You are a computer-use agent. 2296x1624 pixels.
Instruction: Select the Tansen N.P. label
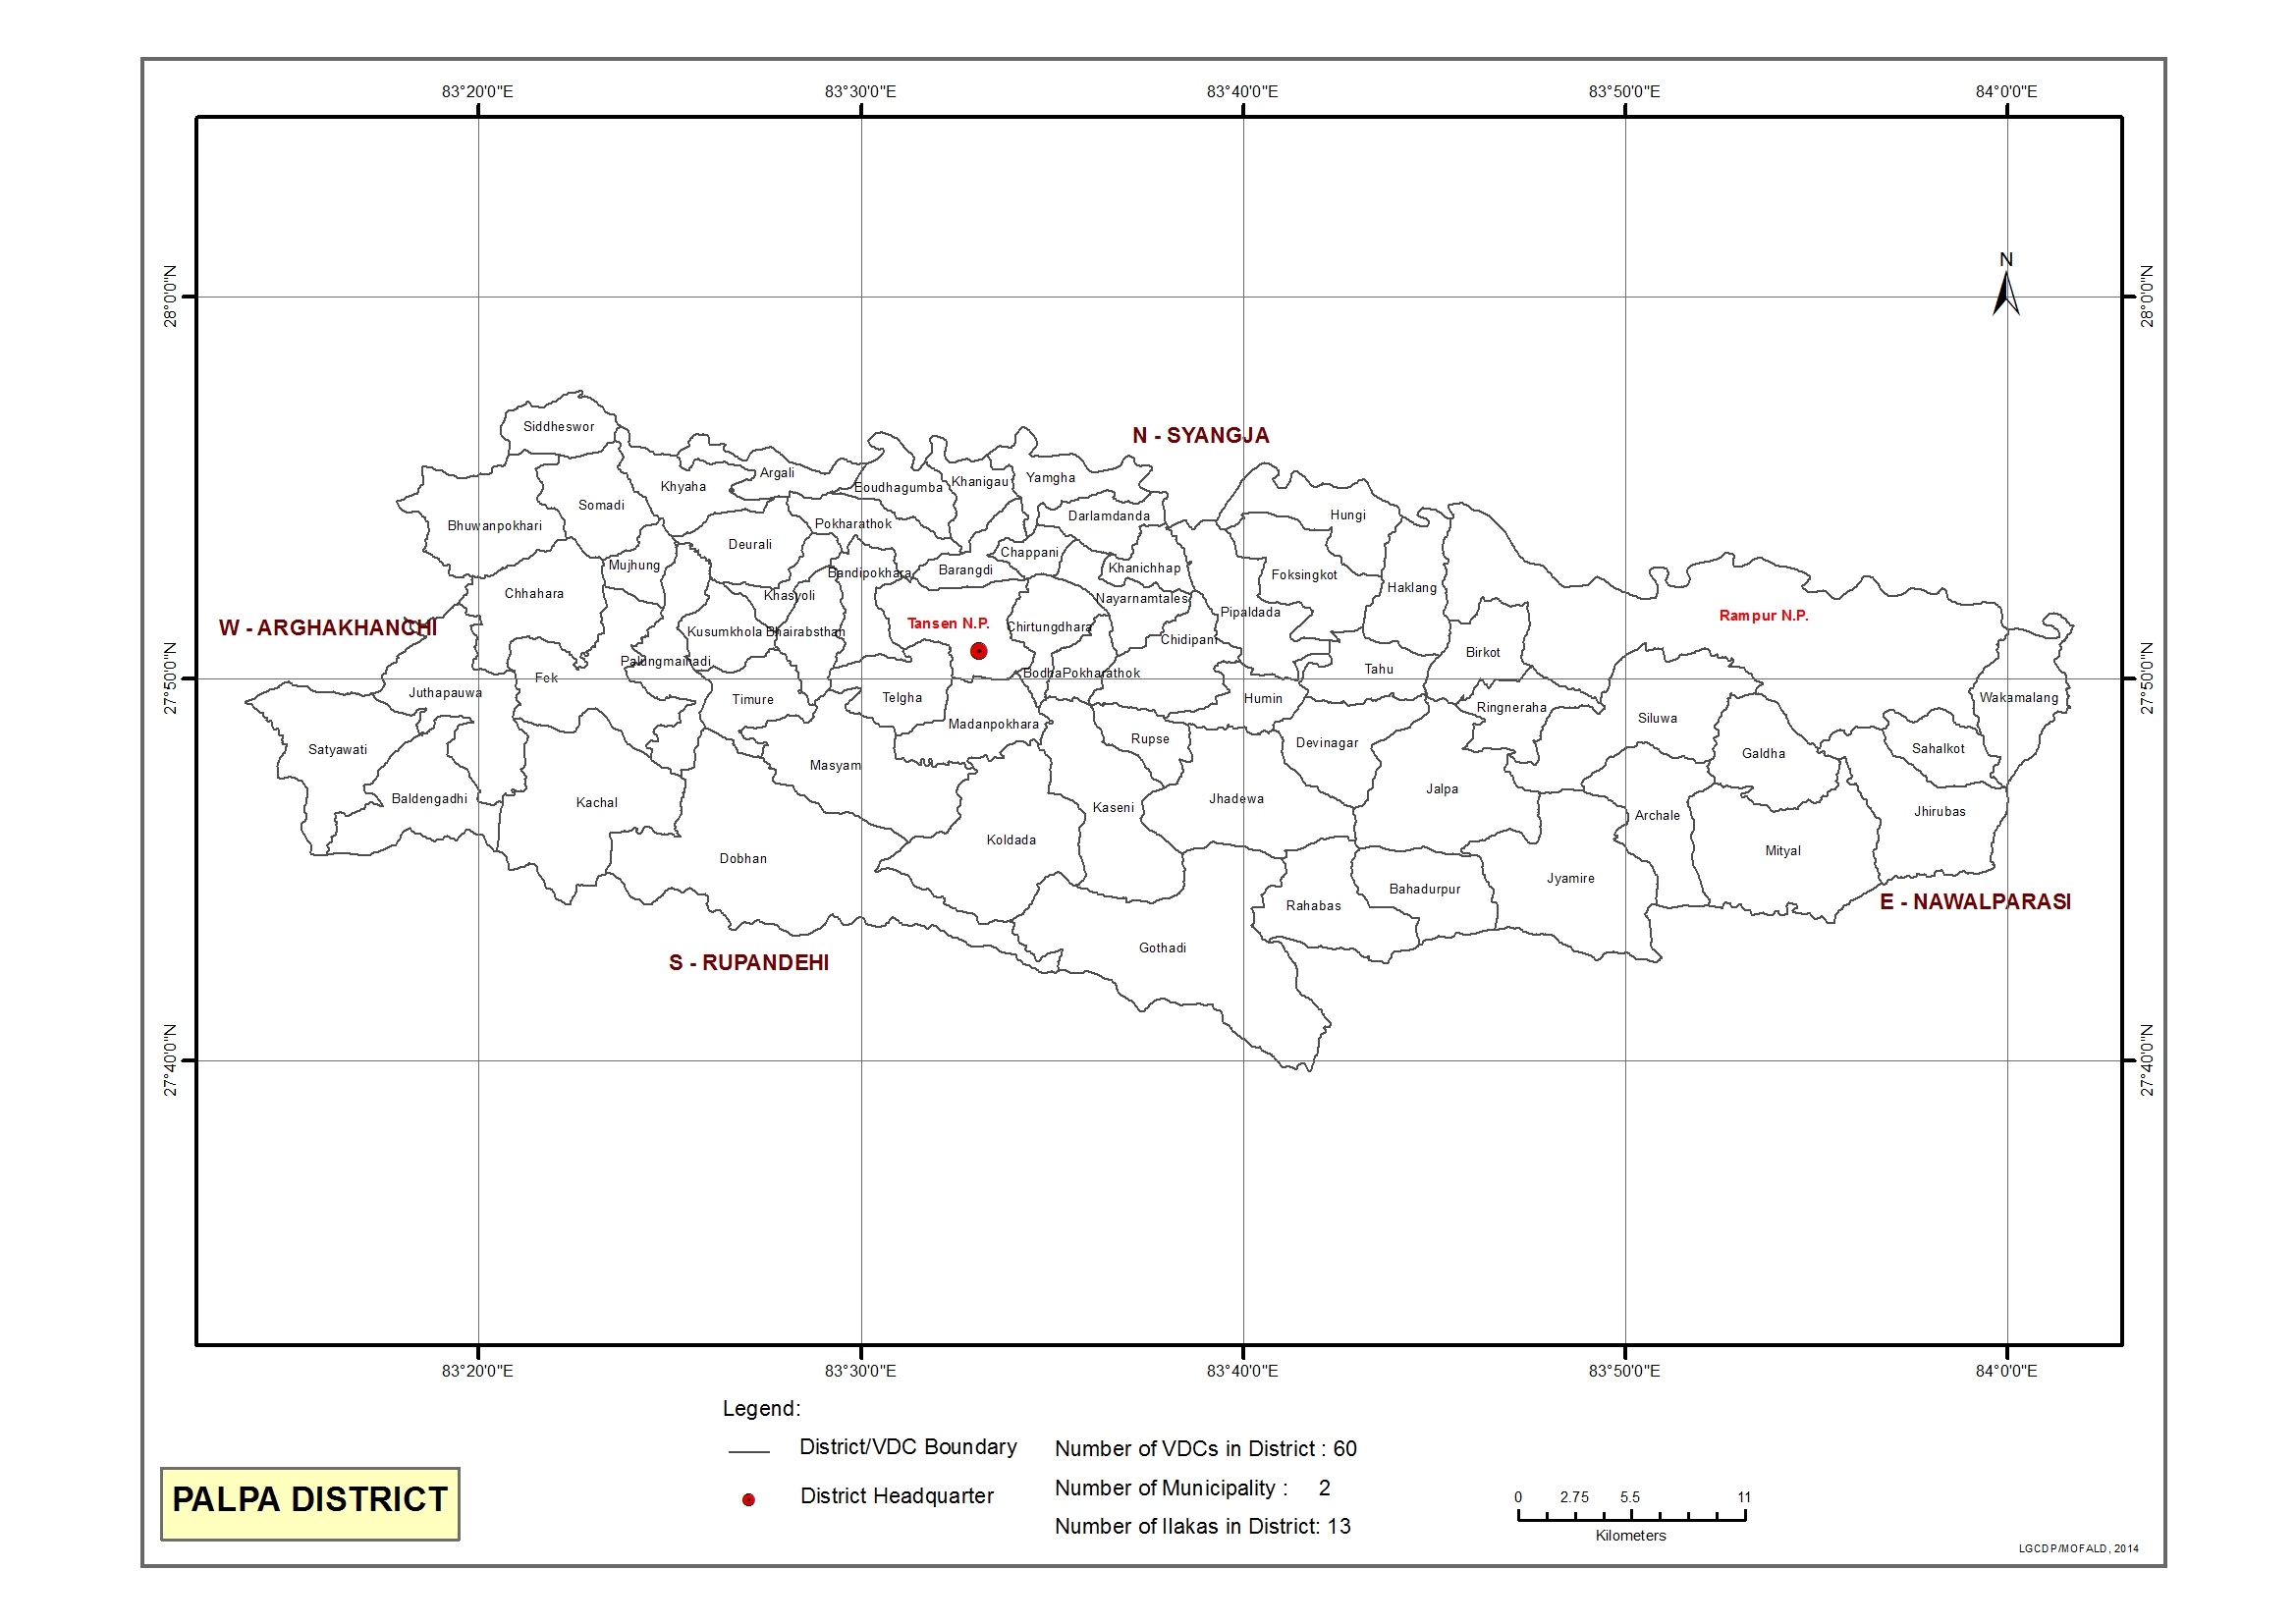point(947,623)
